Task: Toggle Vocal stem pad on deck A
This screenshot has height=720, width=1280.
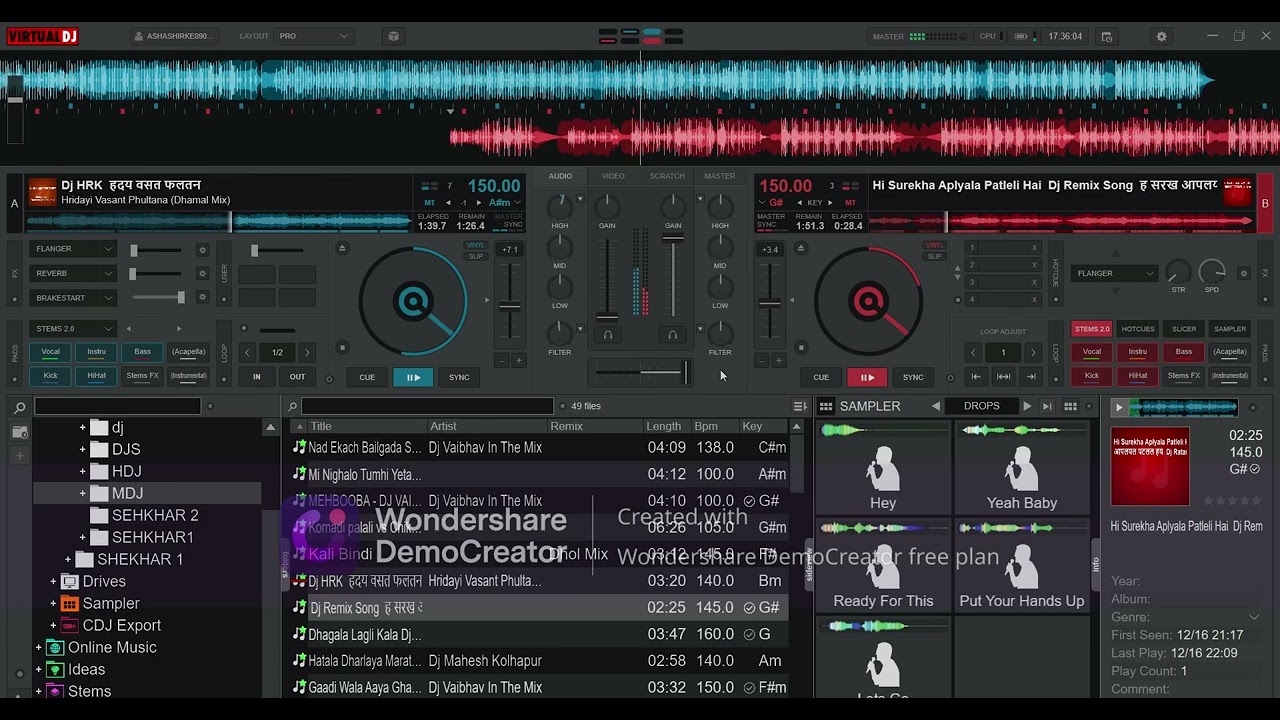Action: tap(50, 352)
